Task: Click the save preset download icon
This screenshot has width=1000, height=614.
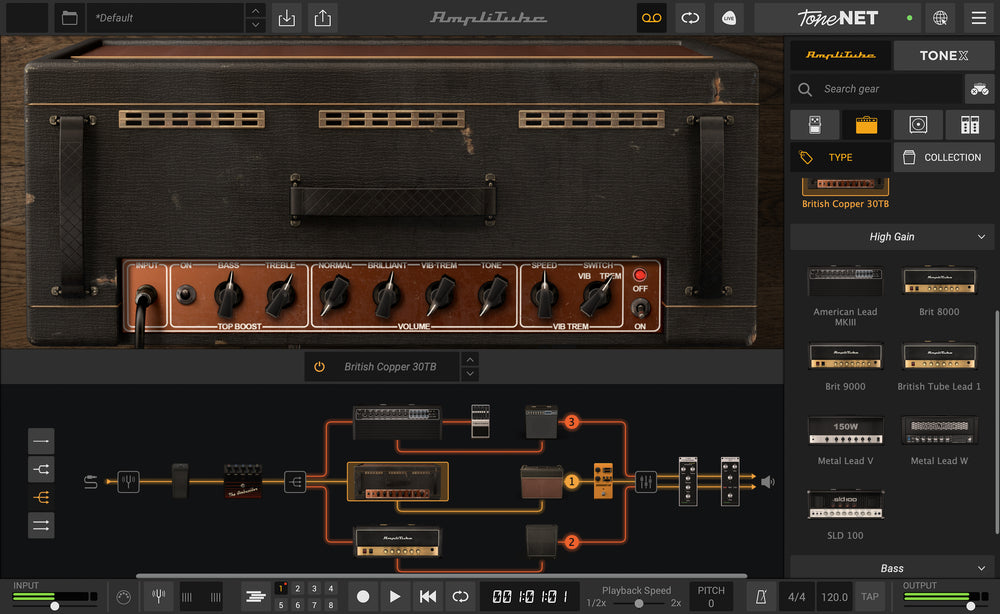Action: (287, 18)
